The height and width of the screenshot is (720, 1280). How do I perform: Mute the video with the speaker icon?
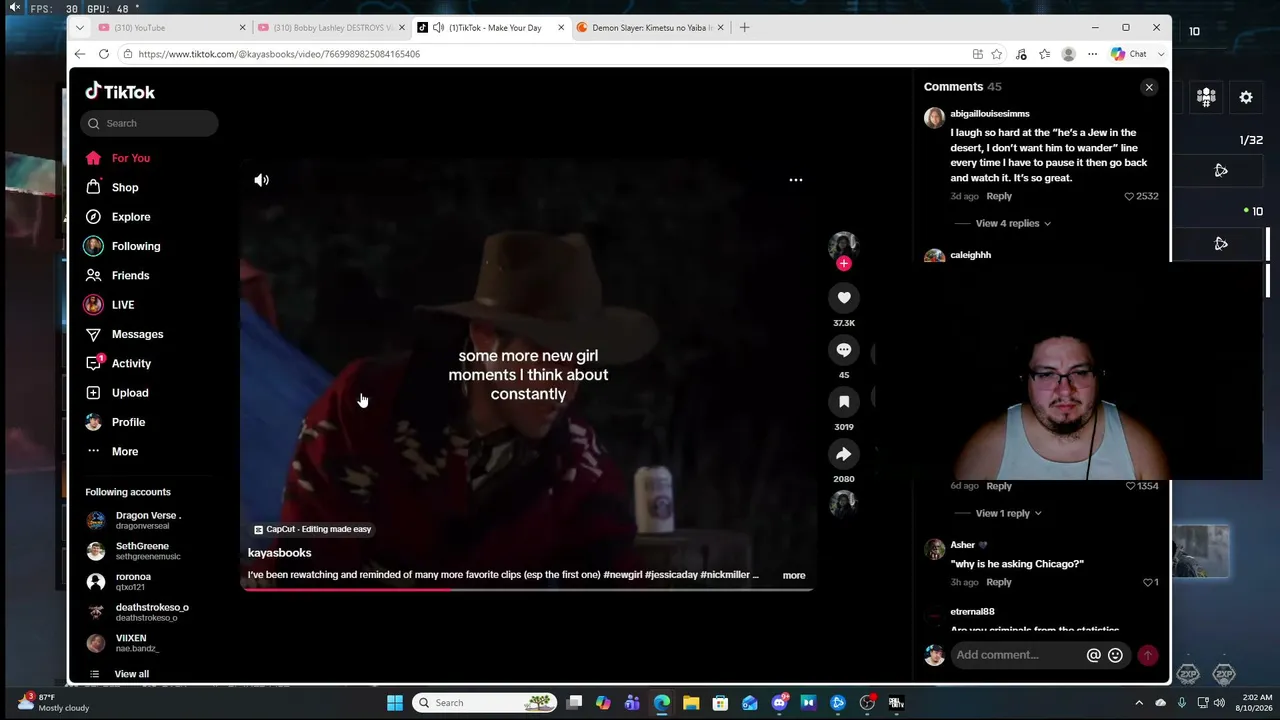tap(262, 180)
